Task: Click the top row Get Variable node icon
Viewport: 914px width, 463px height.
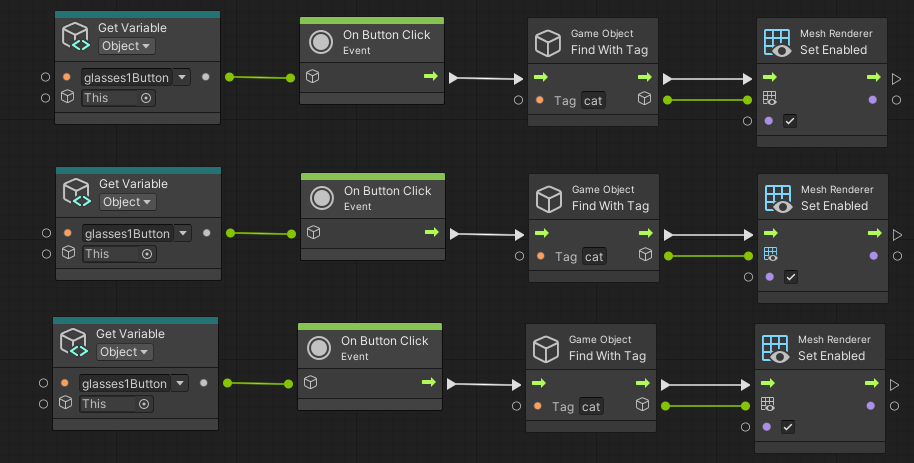Action: 77,37
